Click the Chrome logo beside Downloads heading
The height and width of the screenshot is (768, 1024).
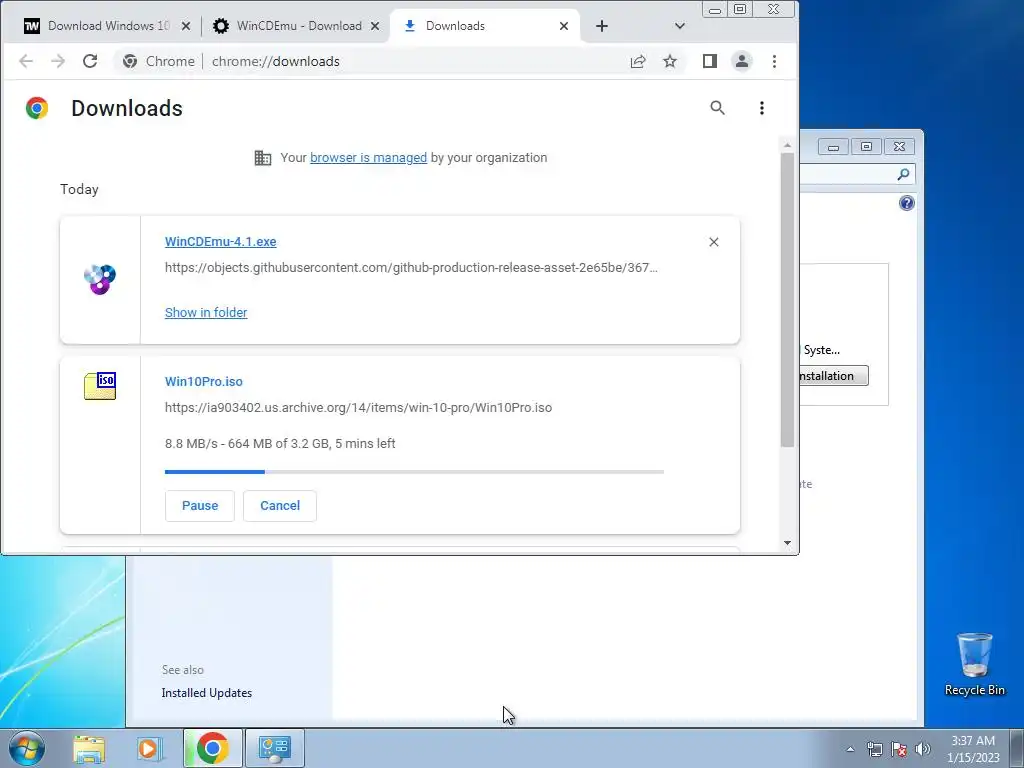tap(37, 108)
